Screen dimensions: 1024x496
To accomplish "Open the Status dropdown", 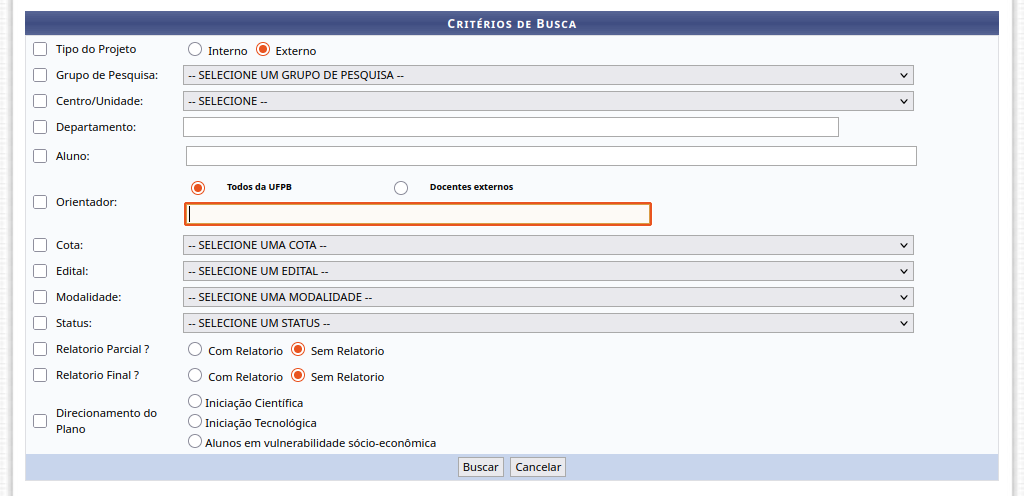I will click(x=548, y=323).
